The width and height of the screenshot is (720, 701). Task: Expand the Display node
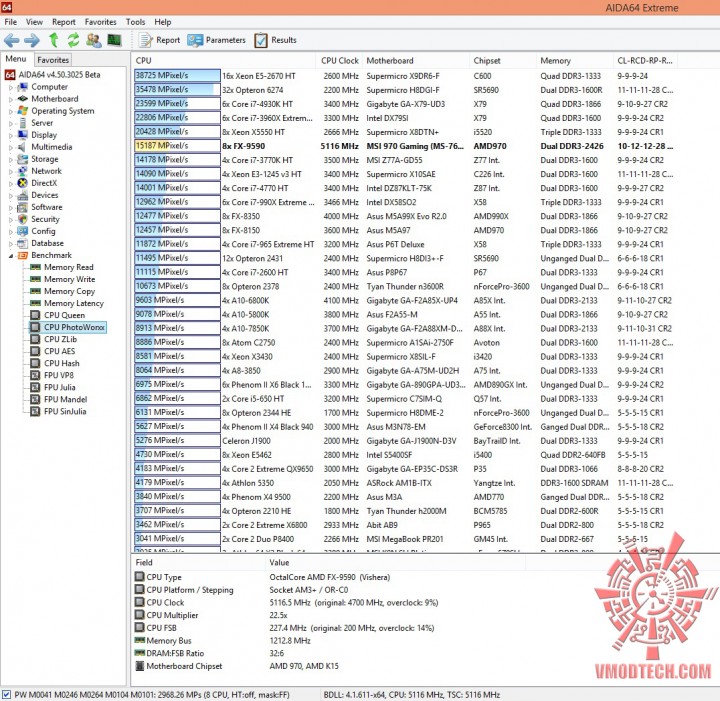(x=11, y=135)
